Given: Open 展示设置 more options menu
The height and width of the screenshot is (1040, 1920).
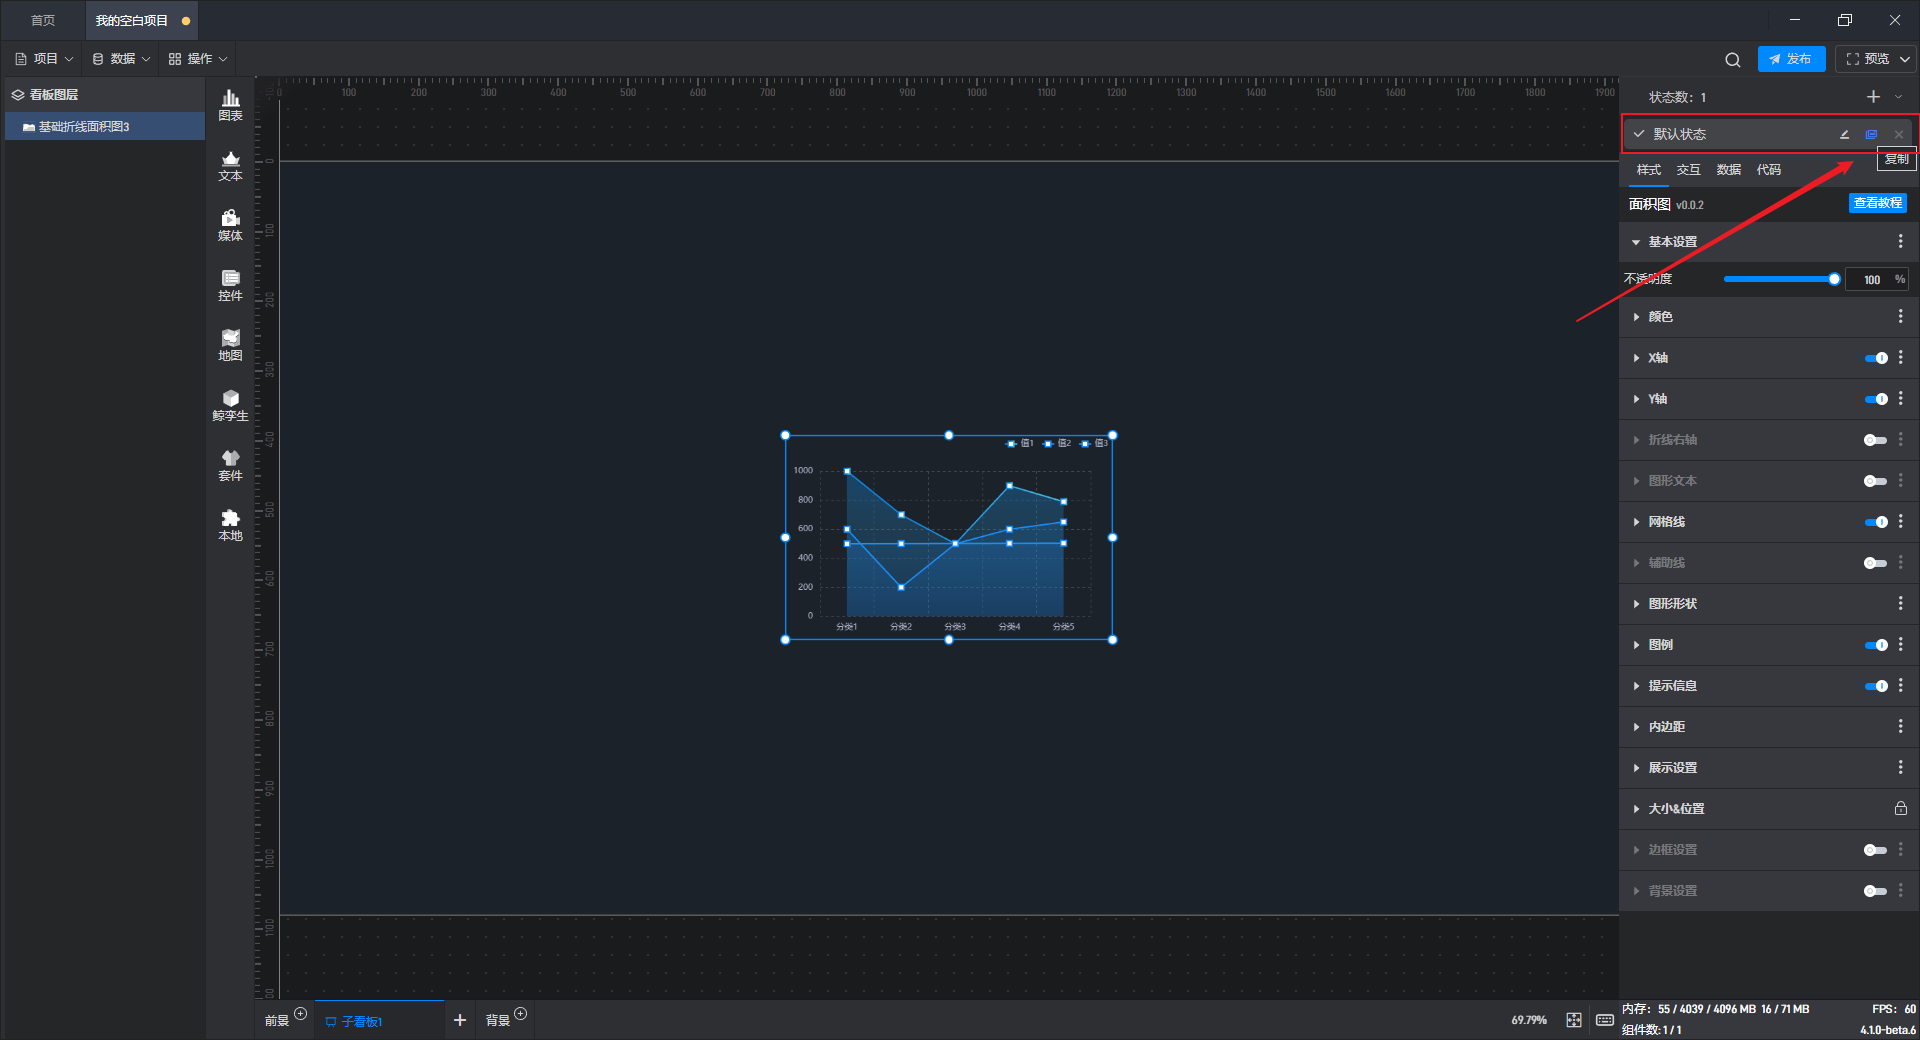Looking at the screenshot, I should [x=1900, y=768].
